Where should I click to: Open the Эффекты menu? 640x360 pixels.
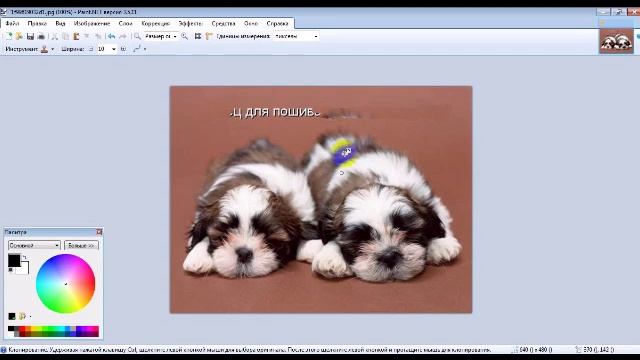click(190, 24)
